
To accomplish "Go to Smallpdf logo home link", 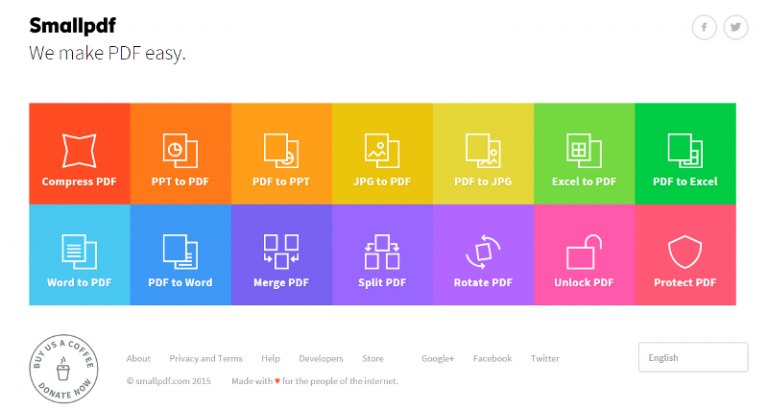I will click(72, 25).
